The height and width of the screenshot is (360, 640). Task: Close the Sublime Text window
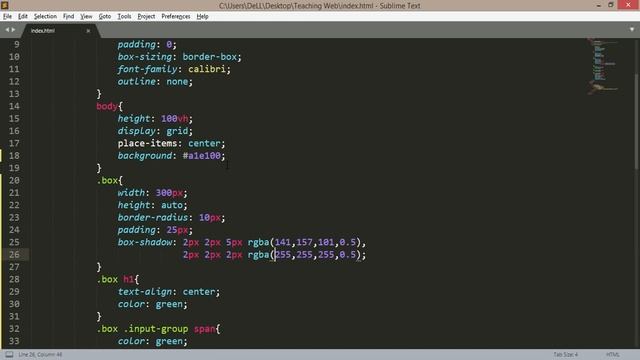tap(629, 5)
